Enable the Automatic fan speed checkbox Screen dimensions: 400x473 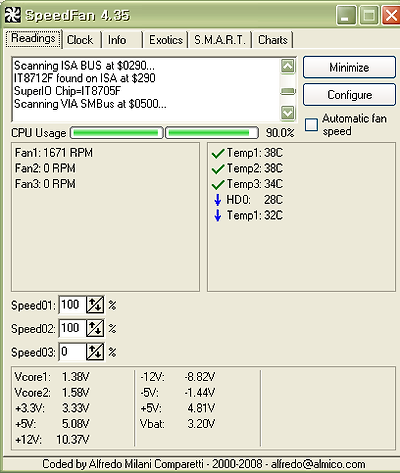[311, 125]
